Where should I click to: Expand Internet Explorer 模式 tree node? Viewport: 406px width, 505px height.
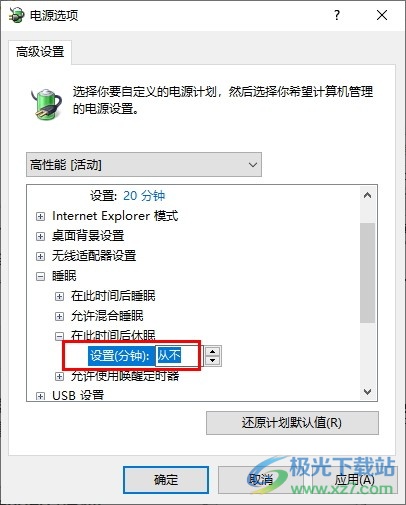40,217
